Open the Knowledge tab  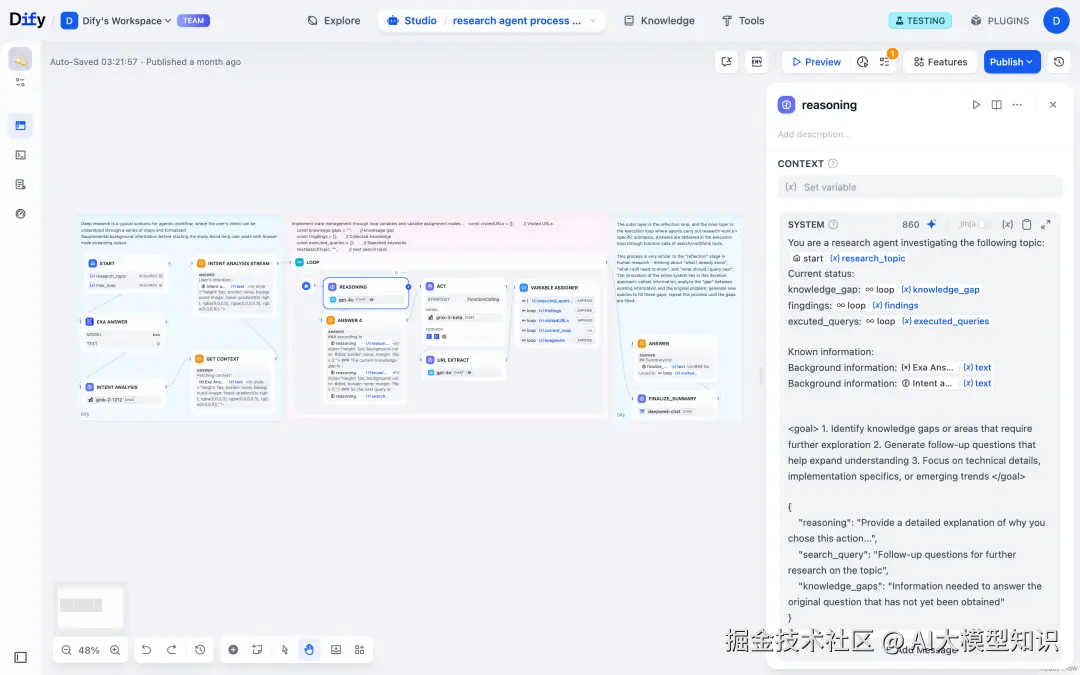coord(660,21)
